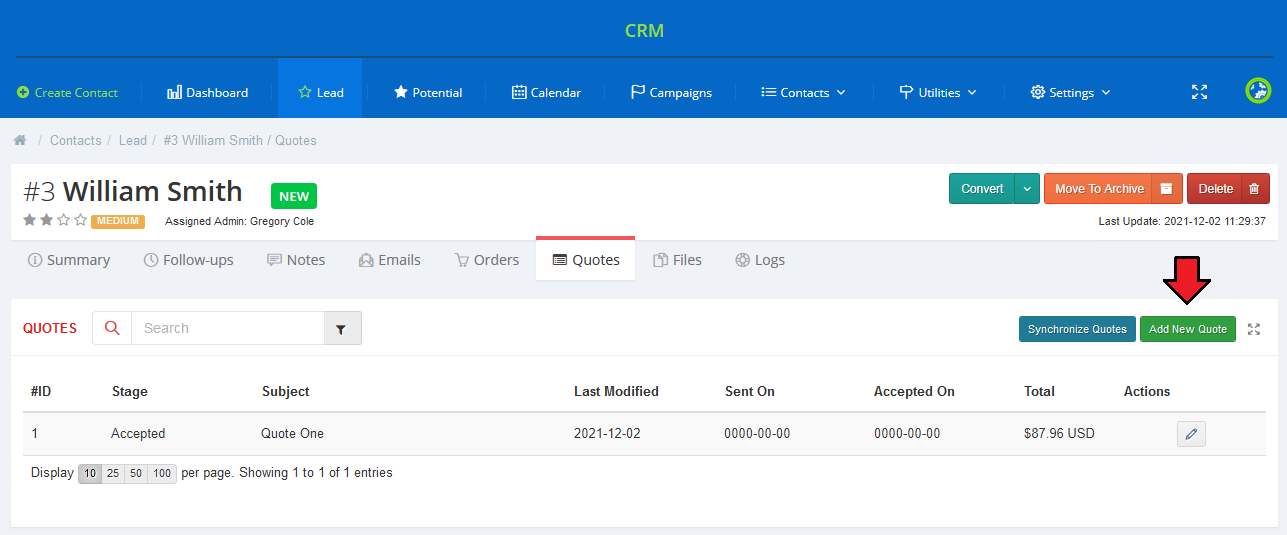Click the 2021-12-02 last modified cell
The width and height of the screenshot is (1287, 535).
(607, 434)
